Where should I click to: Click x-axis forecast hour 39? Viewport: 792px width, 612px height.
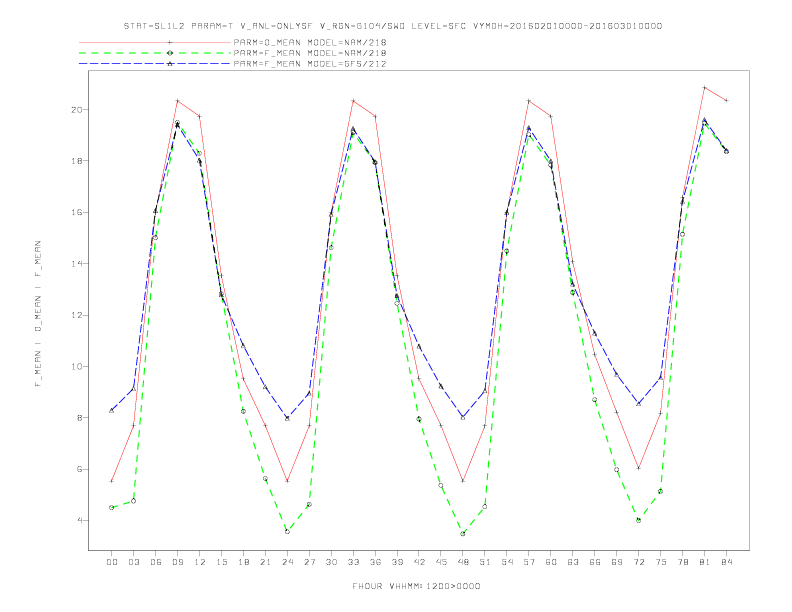click(x=397, y=562)
